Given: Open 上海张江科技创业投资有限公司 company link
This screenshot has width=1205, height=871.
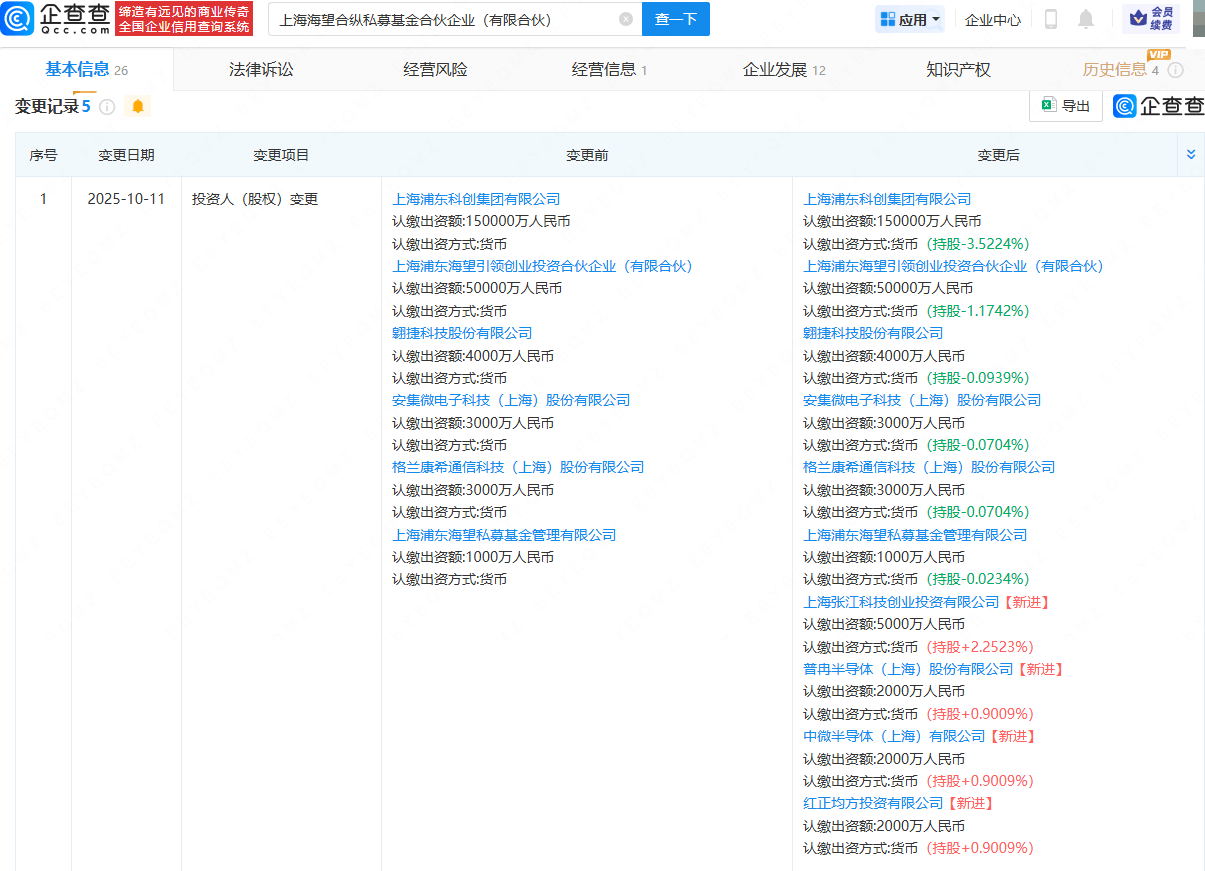Looking at the screenshot, I should point(901,602).
